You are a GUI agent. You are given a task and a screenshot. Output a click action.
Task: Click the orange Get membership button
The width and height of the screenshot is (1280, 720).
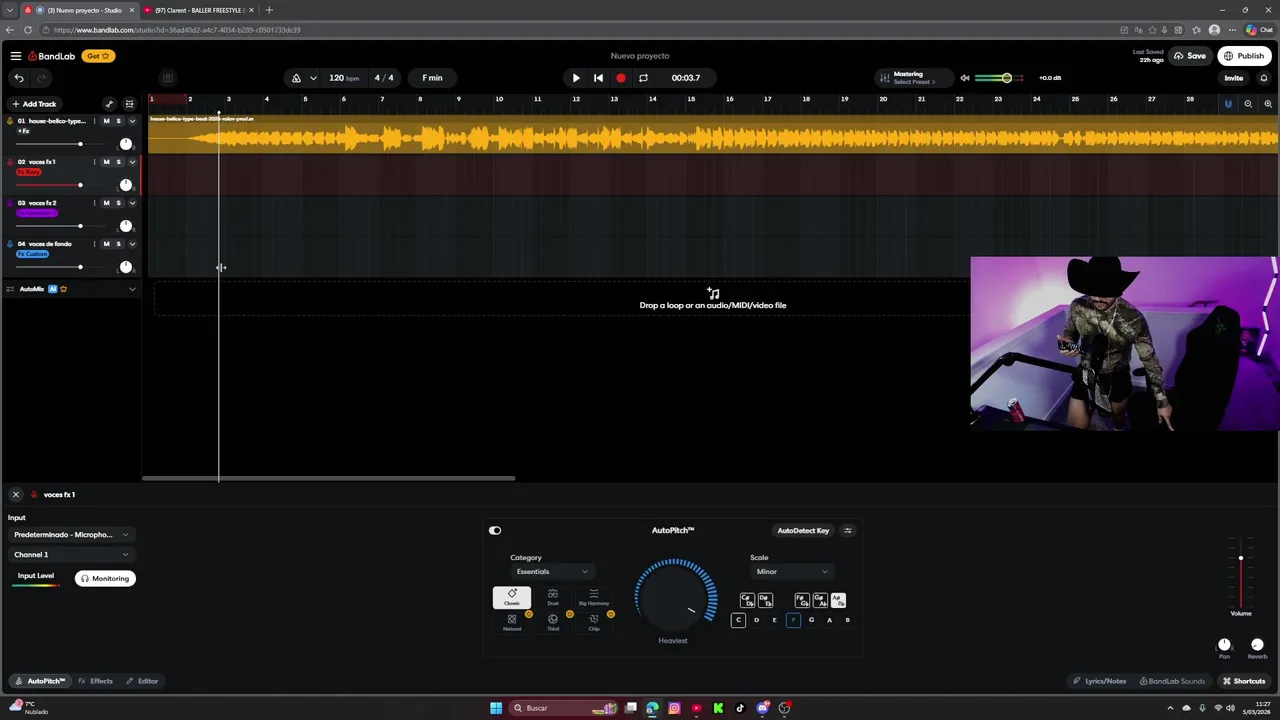point(97,56)
